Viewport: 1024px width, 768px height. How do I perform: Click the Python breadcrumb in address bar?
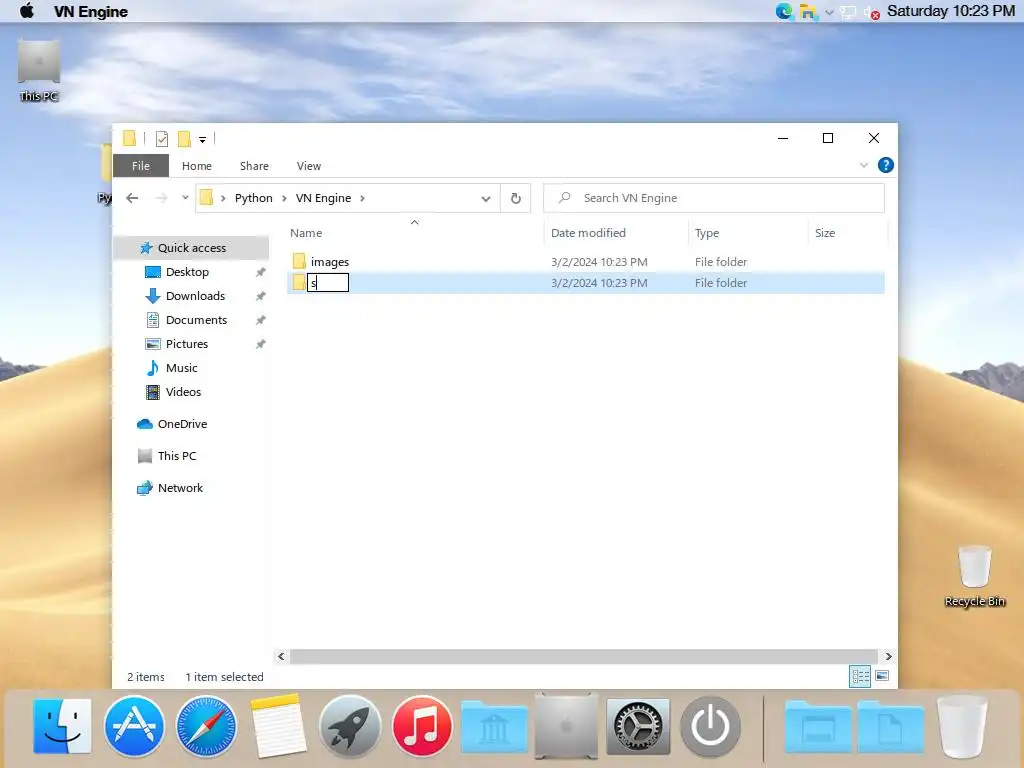253,198
